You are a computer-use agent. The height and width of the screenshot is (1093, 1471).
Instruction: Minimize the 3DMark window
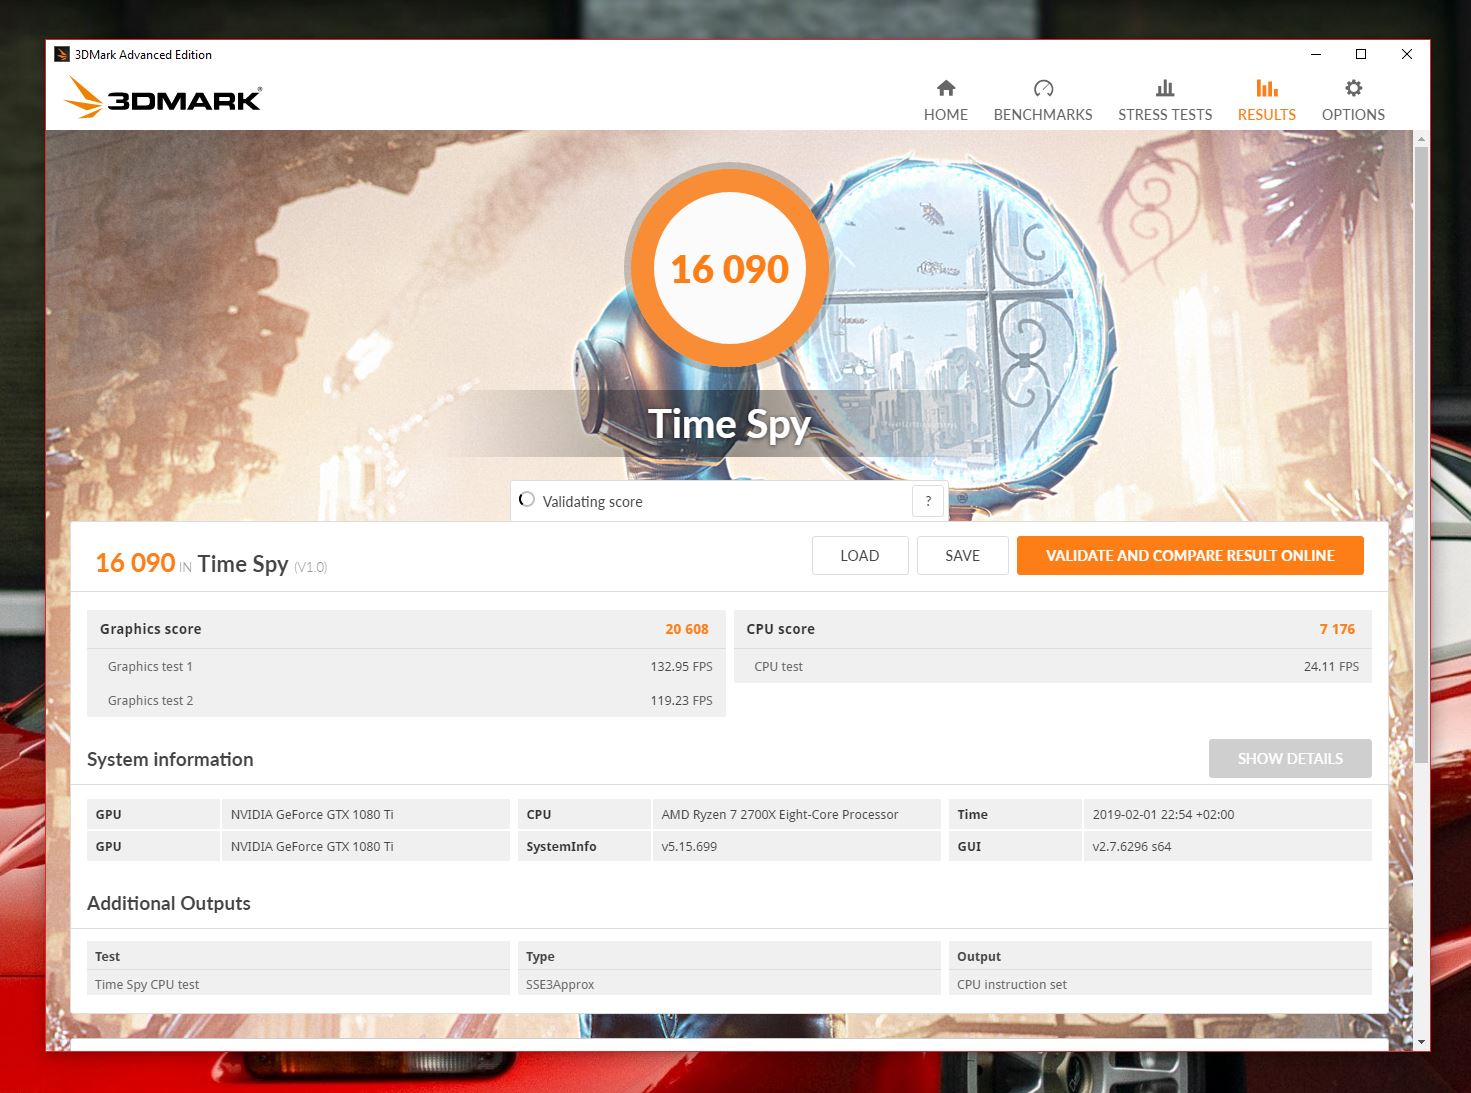tap(1315, 54)
